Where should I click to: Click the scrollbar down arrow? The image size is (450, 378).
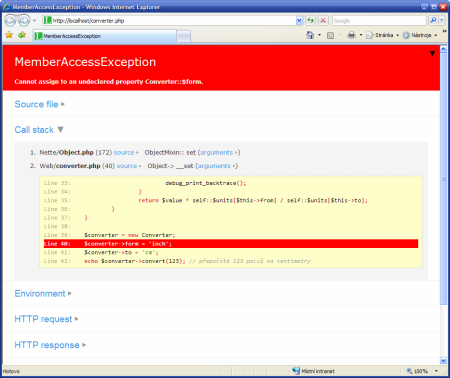(443, 360)
